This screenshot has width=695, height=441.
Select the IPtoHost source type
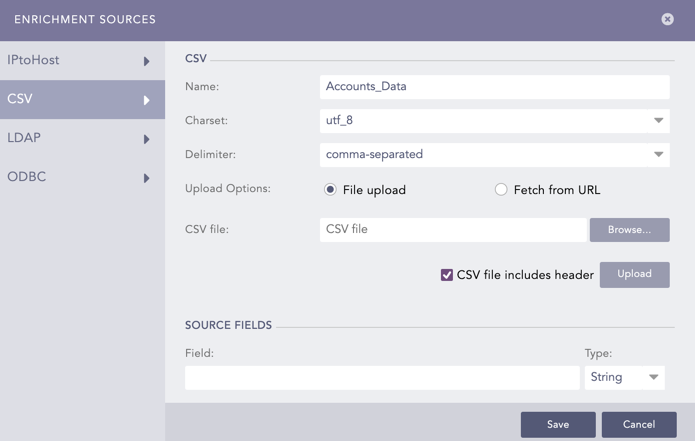click(82, 60)
